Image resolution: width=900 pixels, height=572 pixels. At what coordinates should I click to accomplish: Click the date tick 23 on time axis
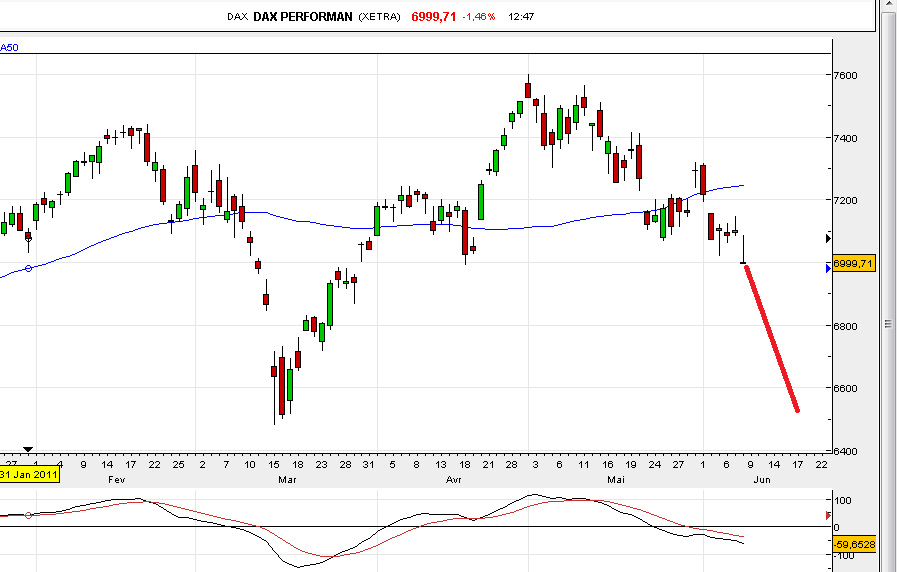(x=321, y=465)
